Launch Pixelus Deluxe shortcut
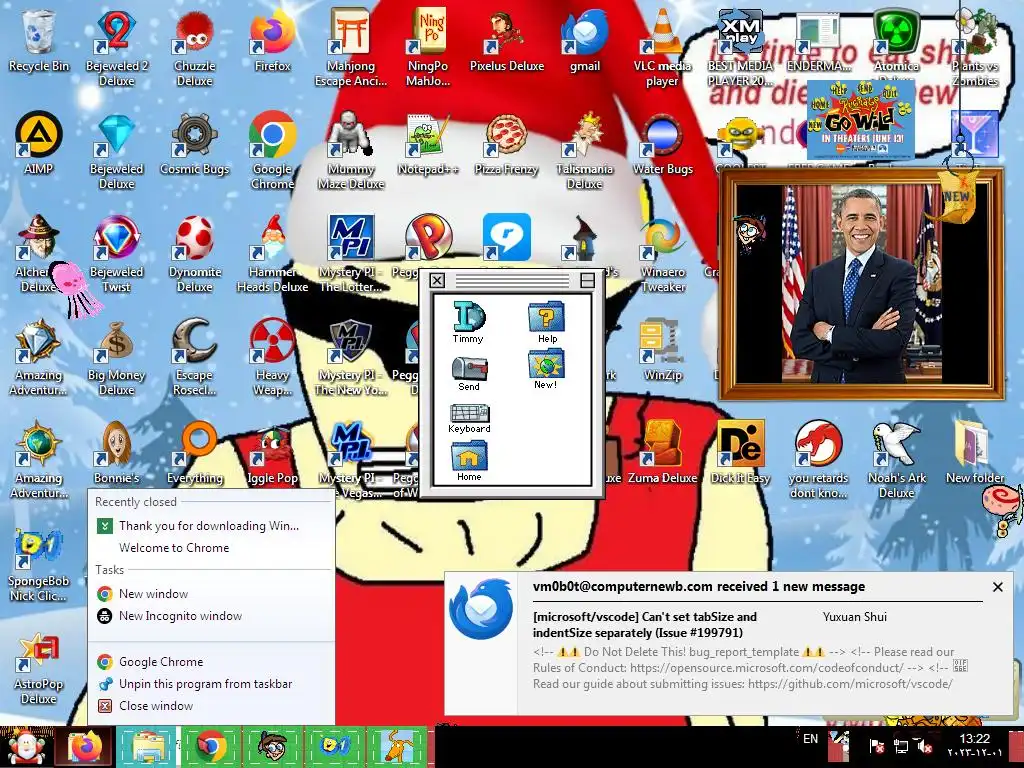The width and height of the screenshot is (1024, 768). (x=507, y=39)
